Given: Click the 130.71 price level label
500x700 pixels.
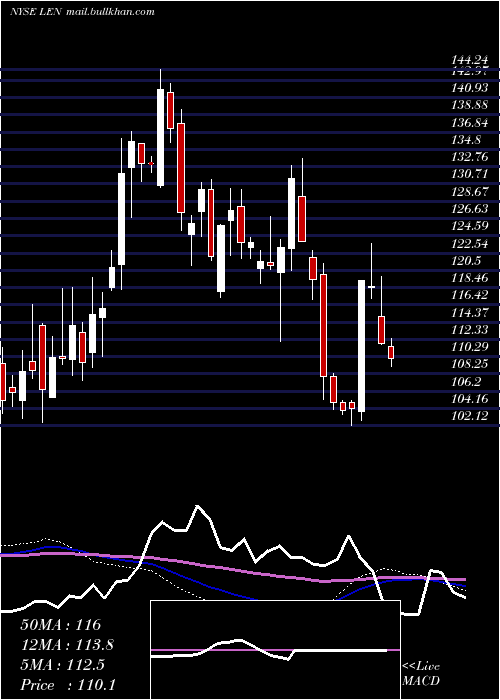Looking at the screenshot, I should (469, 174).
